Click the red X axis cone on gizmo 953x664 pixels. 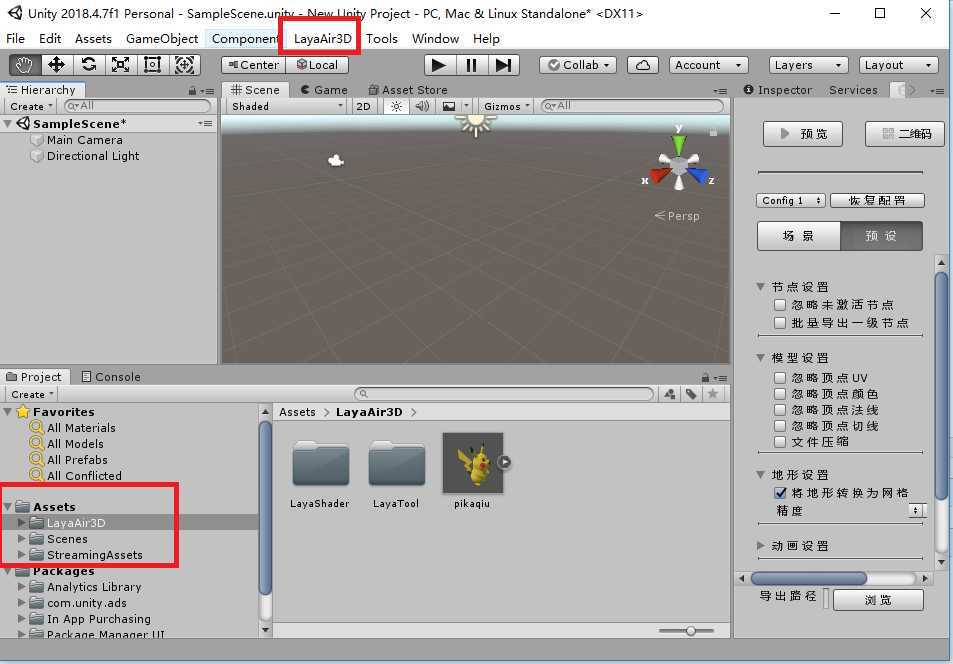(660, 175)
